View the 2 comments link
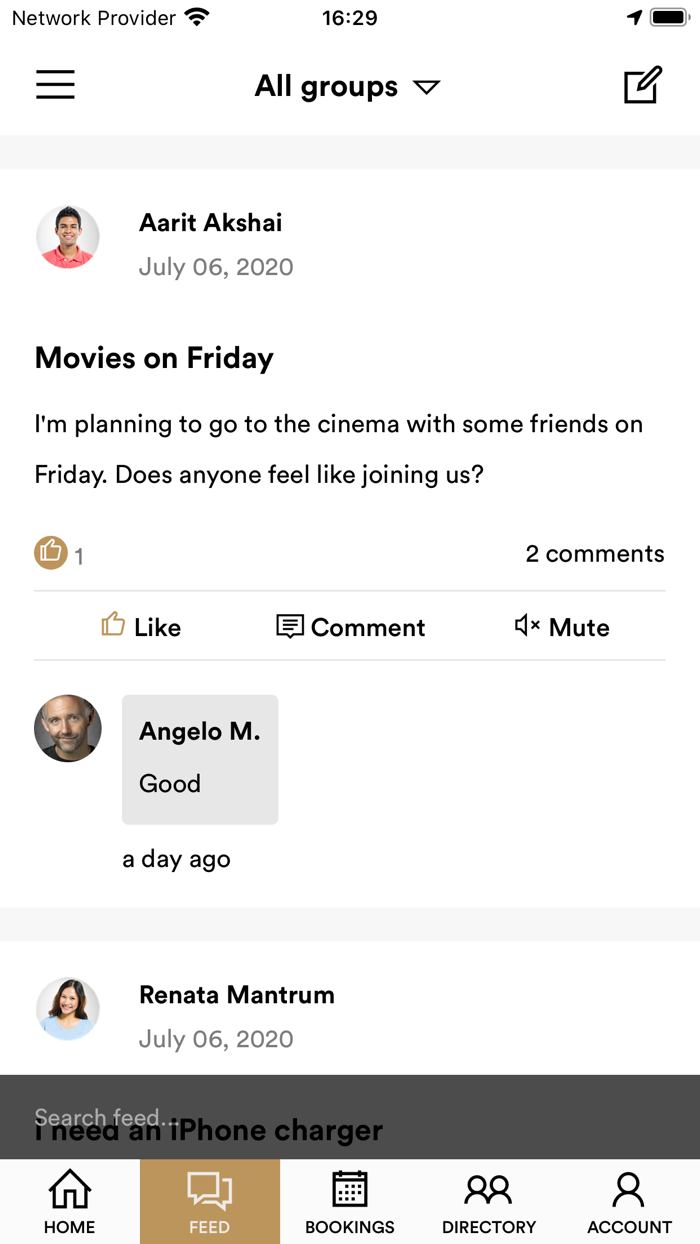 (594, 554)
